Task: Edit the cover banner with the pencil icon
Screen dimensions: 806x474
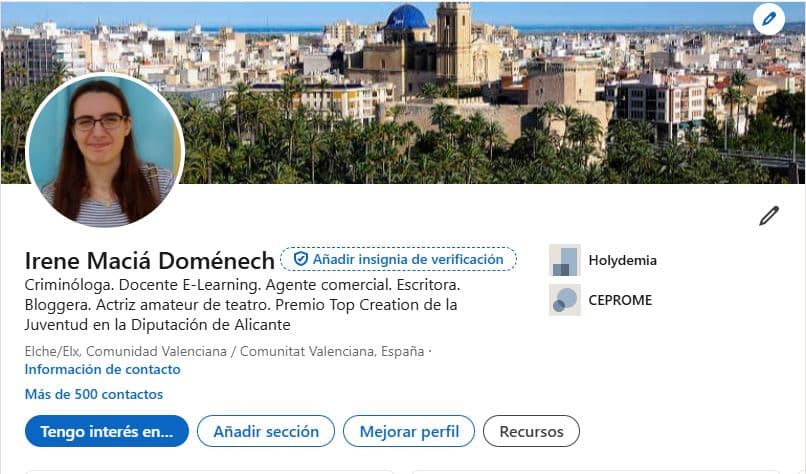Action: tap(768, 20)
